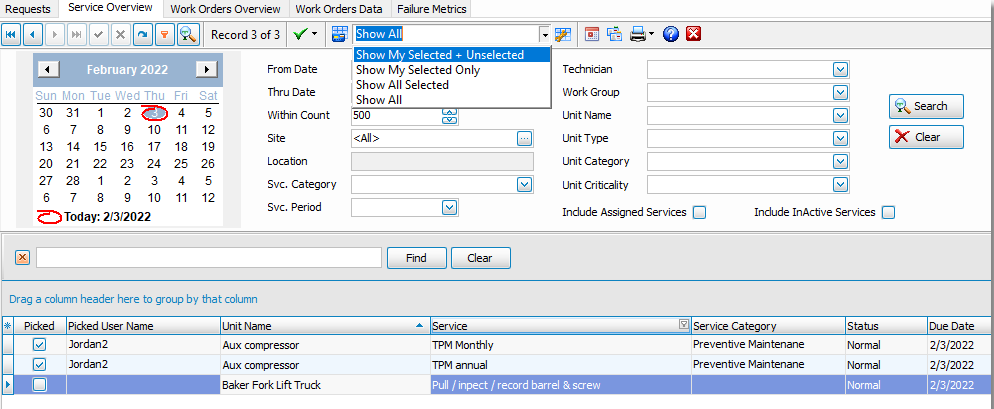Screen dimensions: 994x409
Task: Sort by Unit Name column header
Action: click(x=325, y=326)
